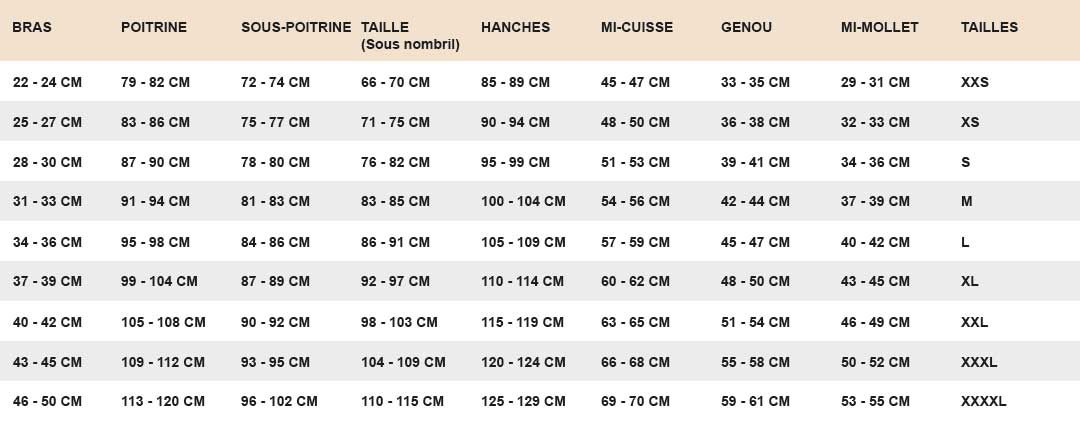
Task: Click the 53 - 55 CM mi-mollet cell
Action: 875,402
